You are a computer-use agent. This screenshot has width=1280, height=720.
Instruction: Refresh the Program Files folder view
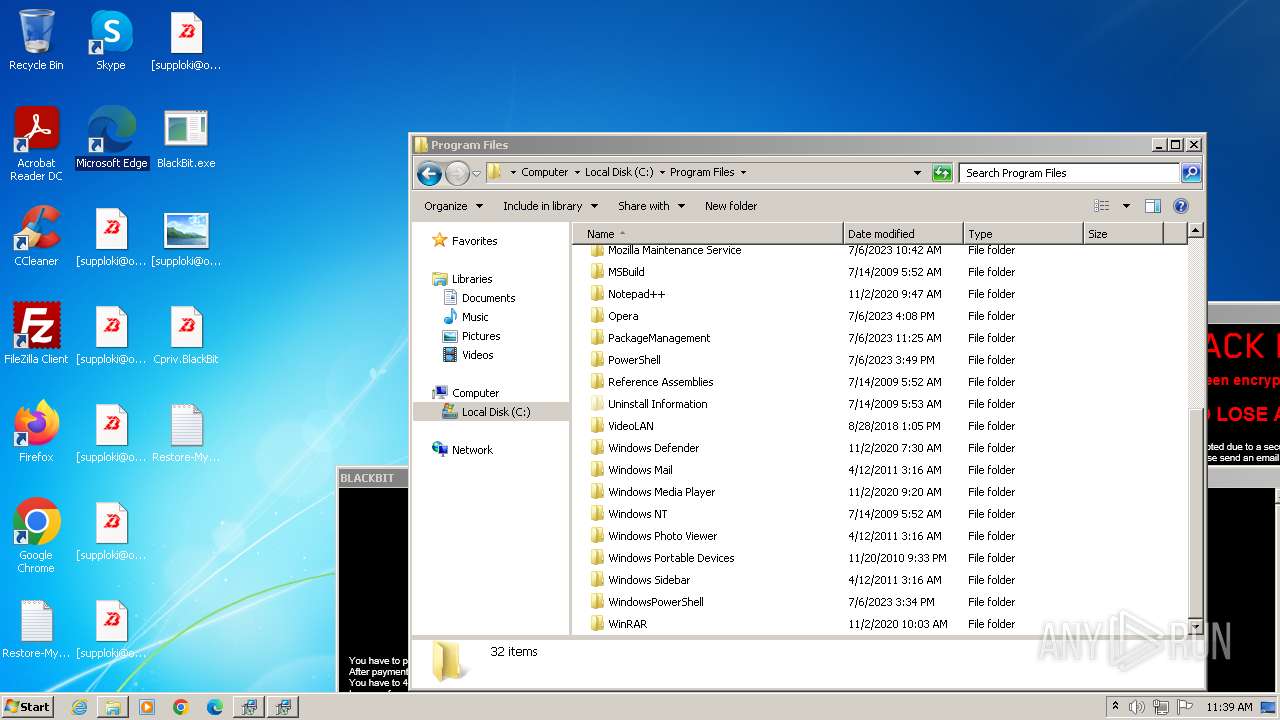pyautogui.click(x=942, y=173)
